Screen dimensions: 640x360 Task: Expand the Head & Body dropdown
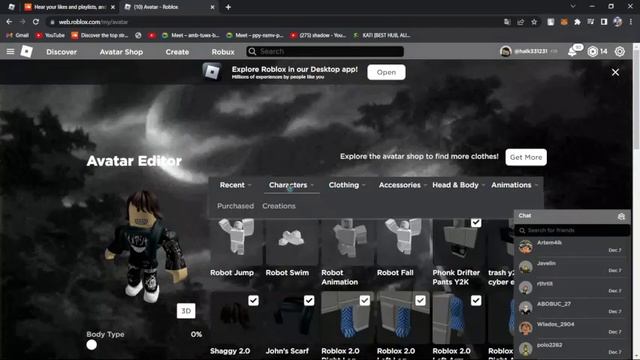[x=458, y=185]
